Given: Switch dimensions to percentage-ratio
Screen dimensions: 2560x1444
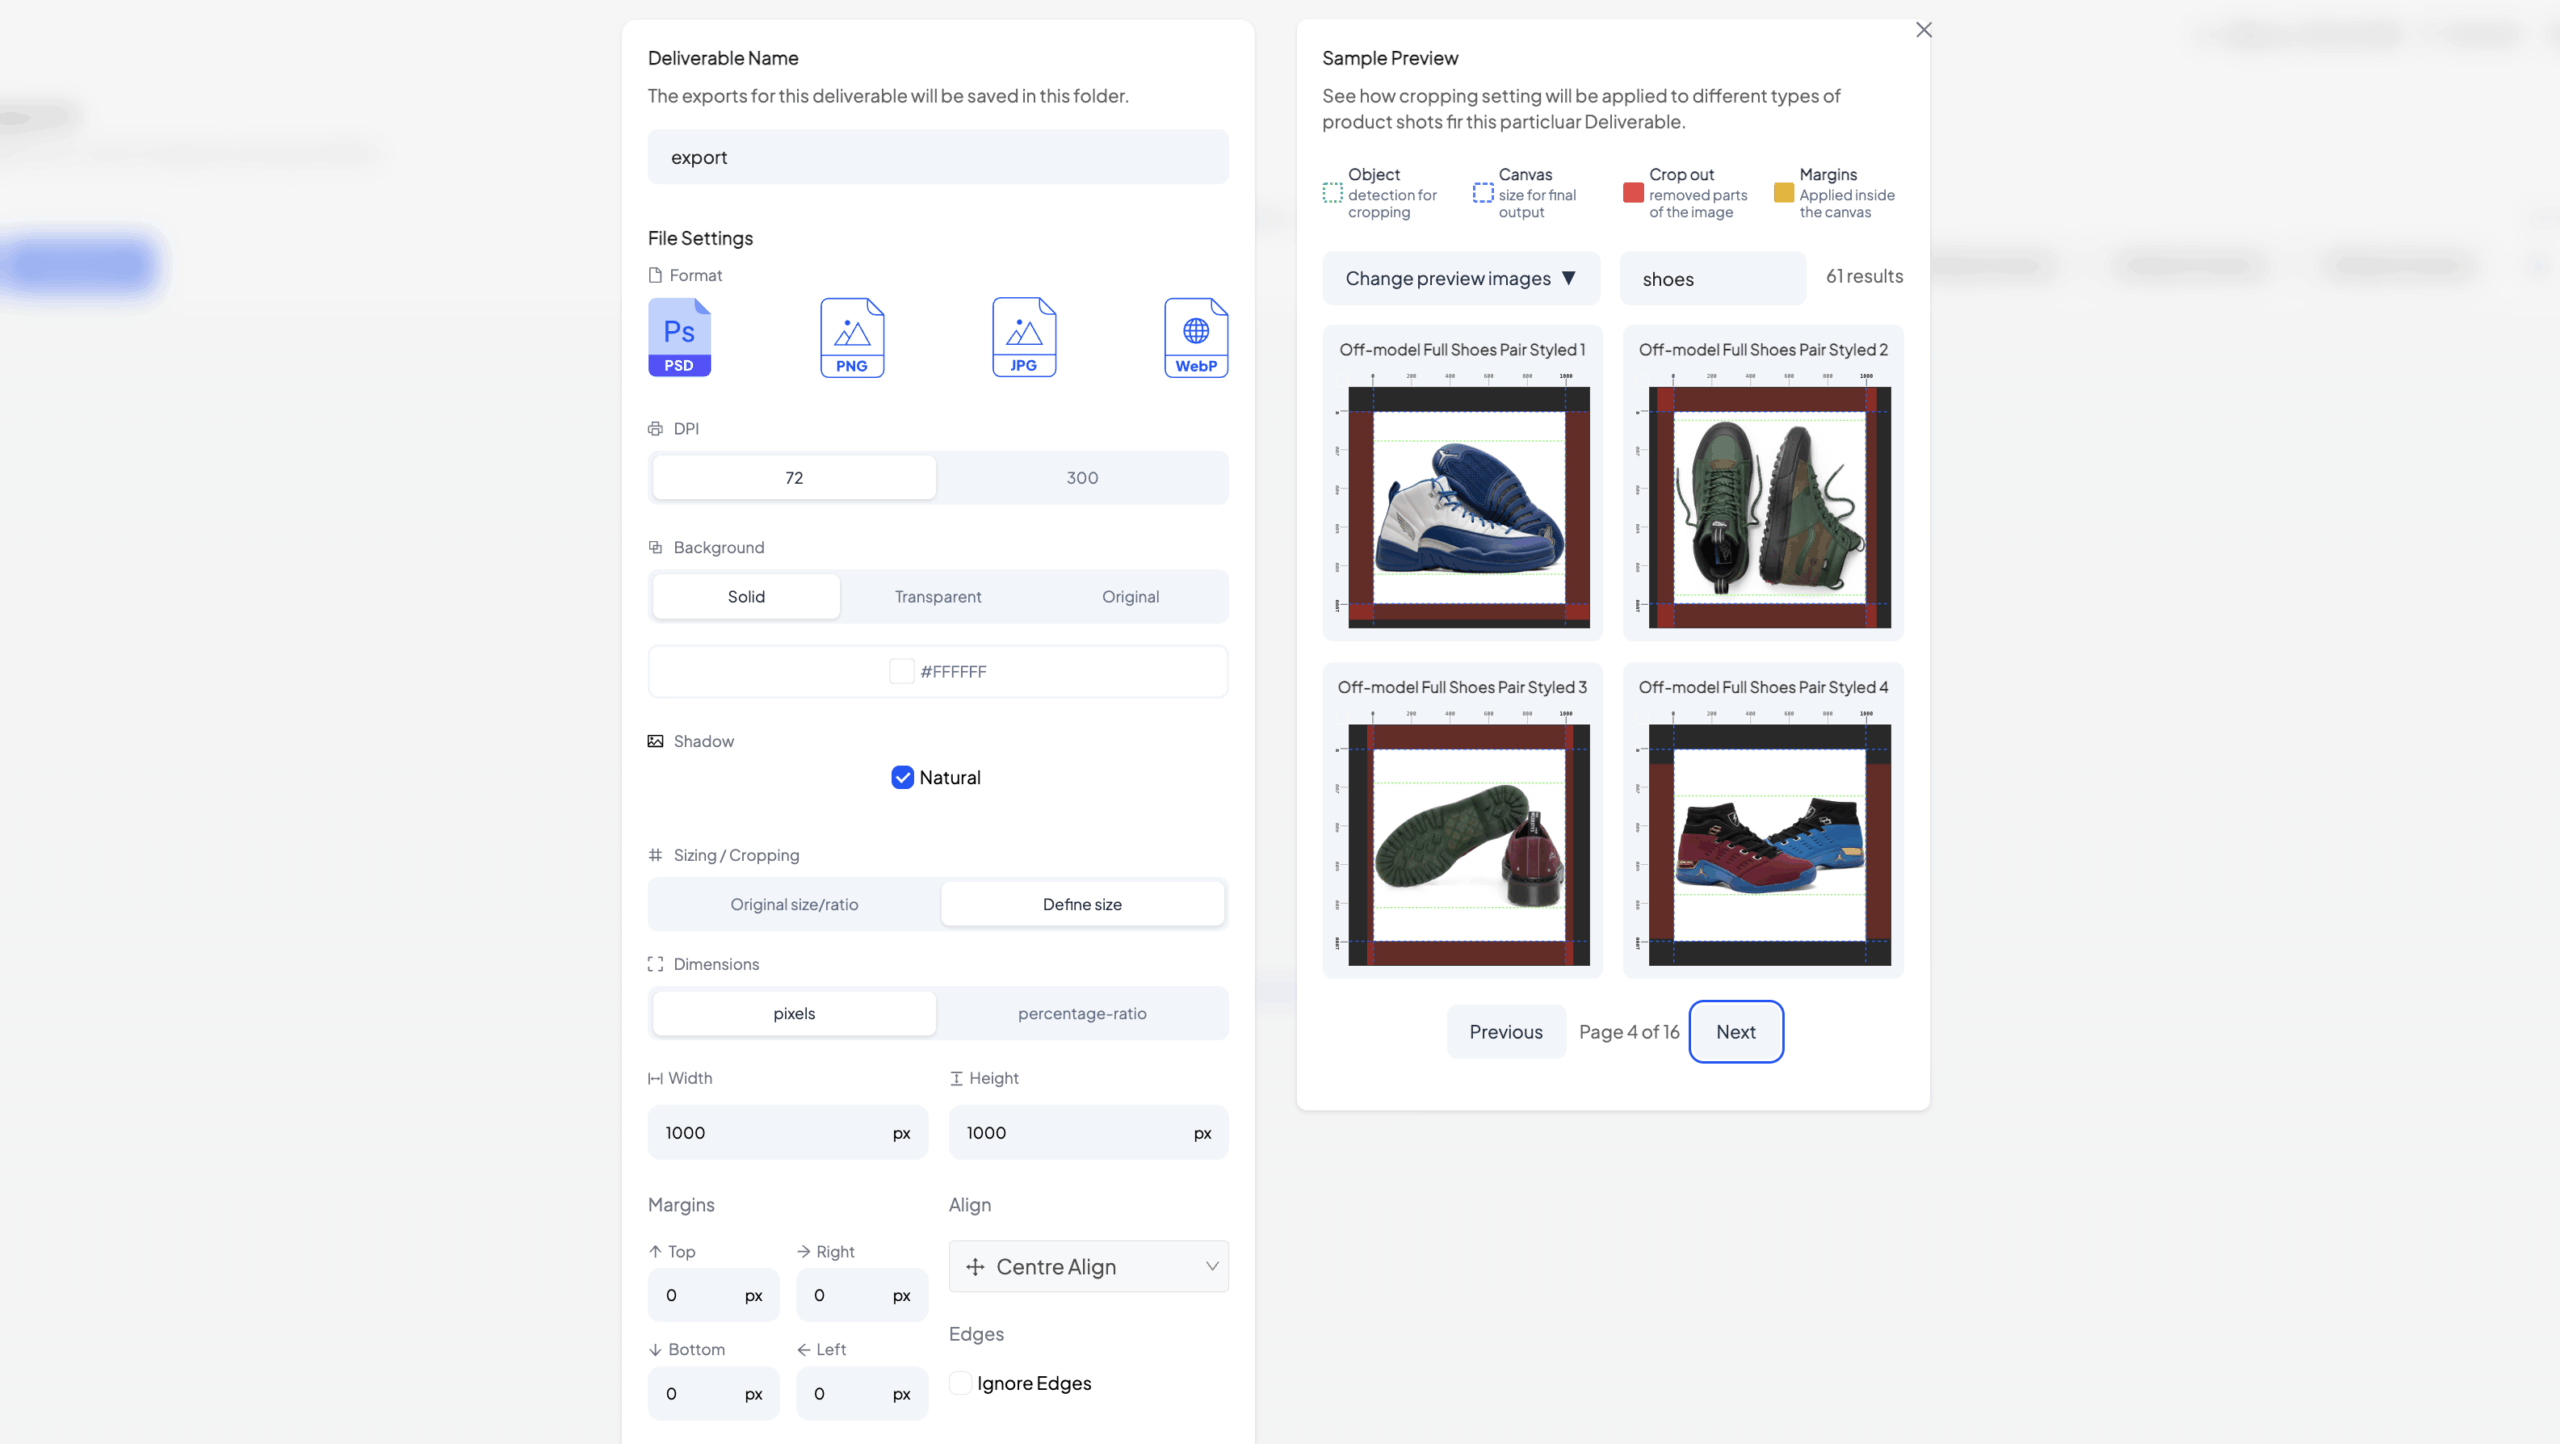Looking at the screenshot, I should click(x=1082, y=1013).
